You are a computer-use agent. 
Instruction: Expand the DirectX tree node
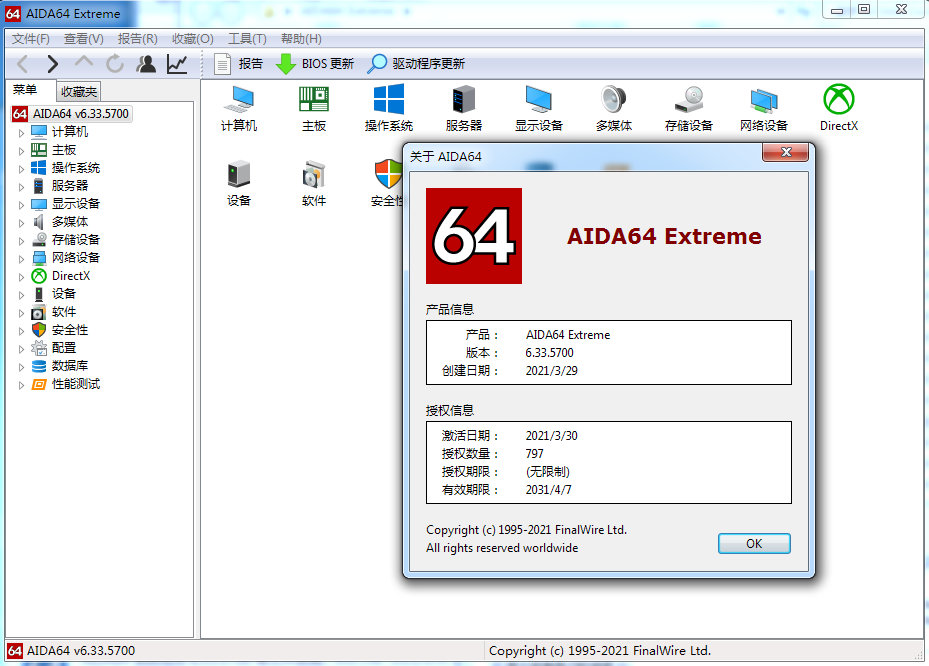pos(21,277)
